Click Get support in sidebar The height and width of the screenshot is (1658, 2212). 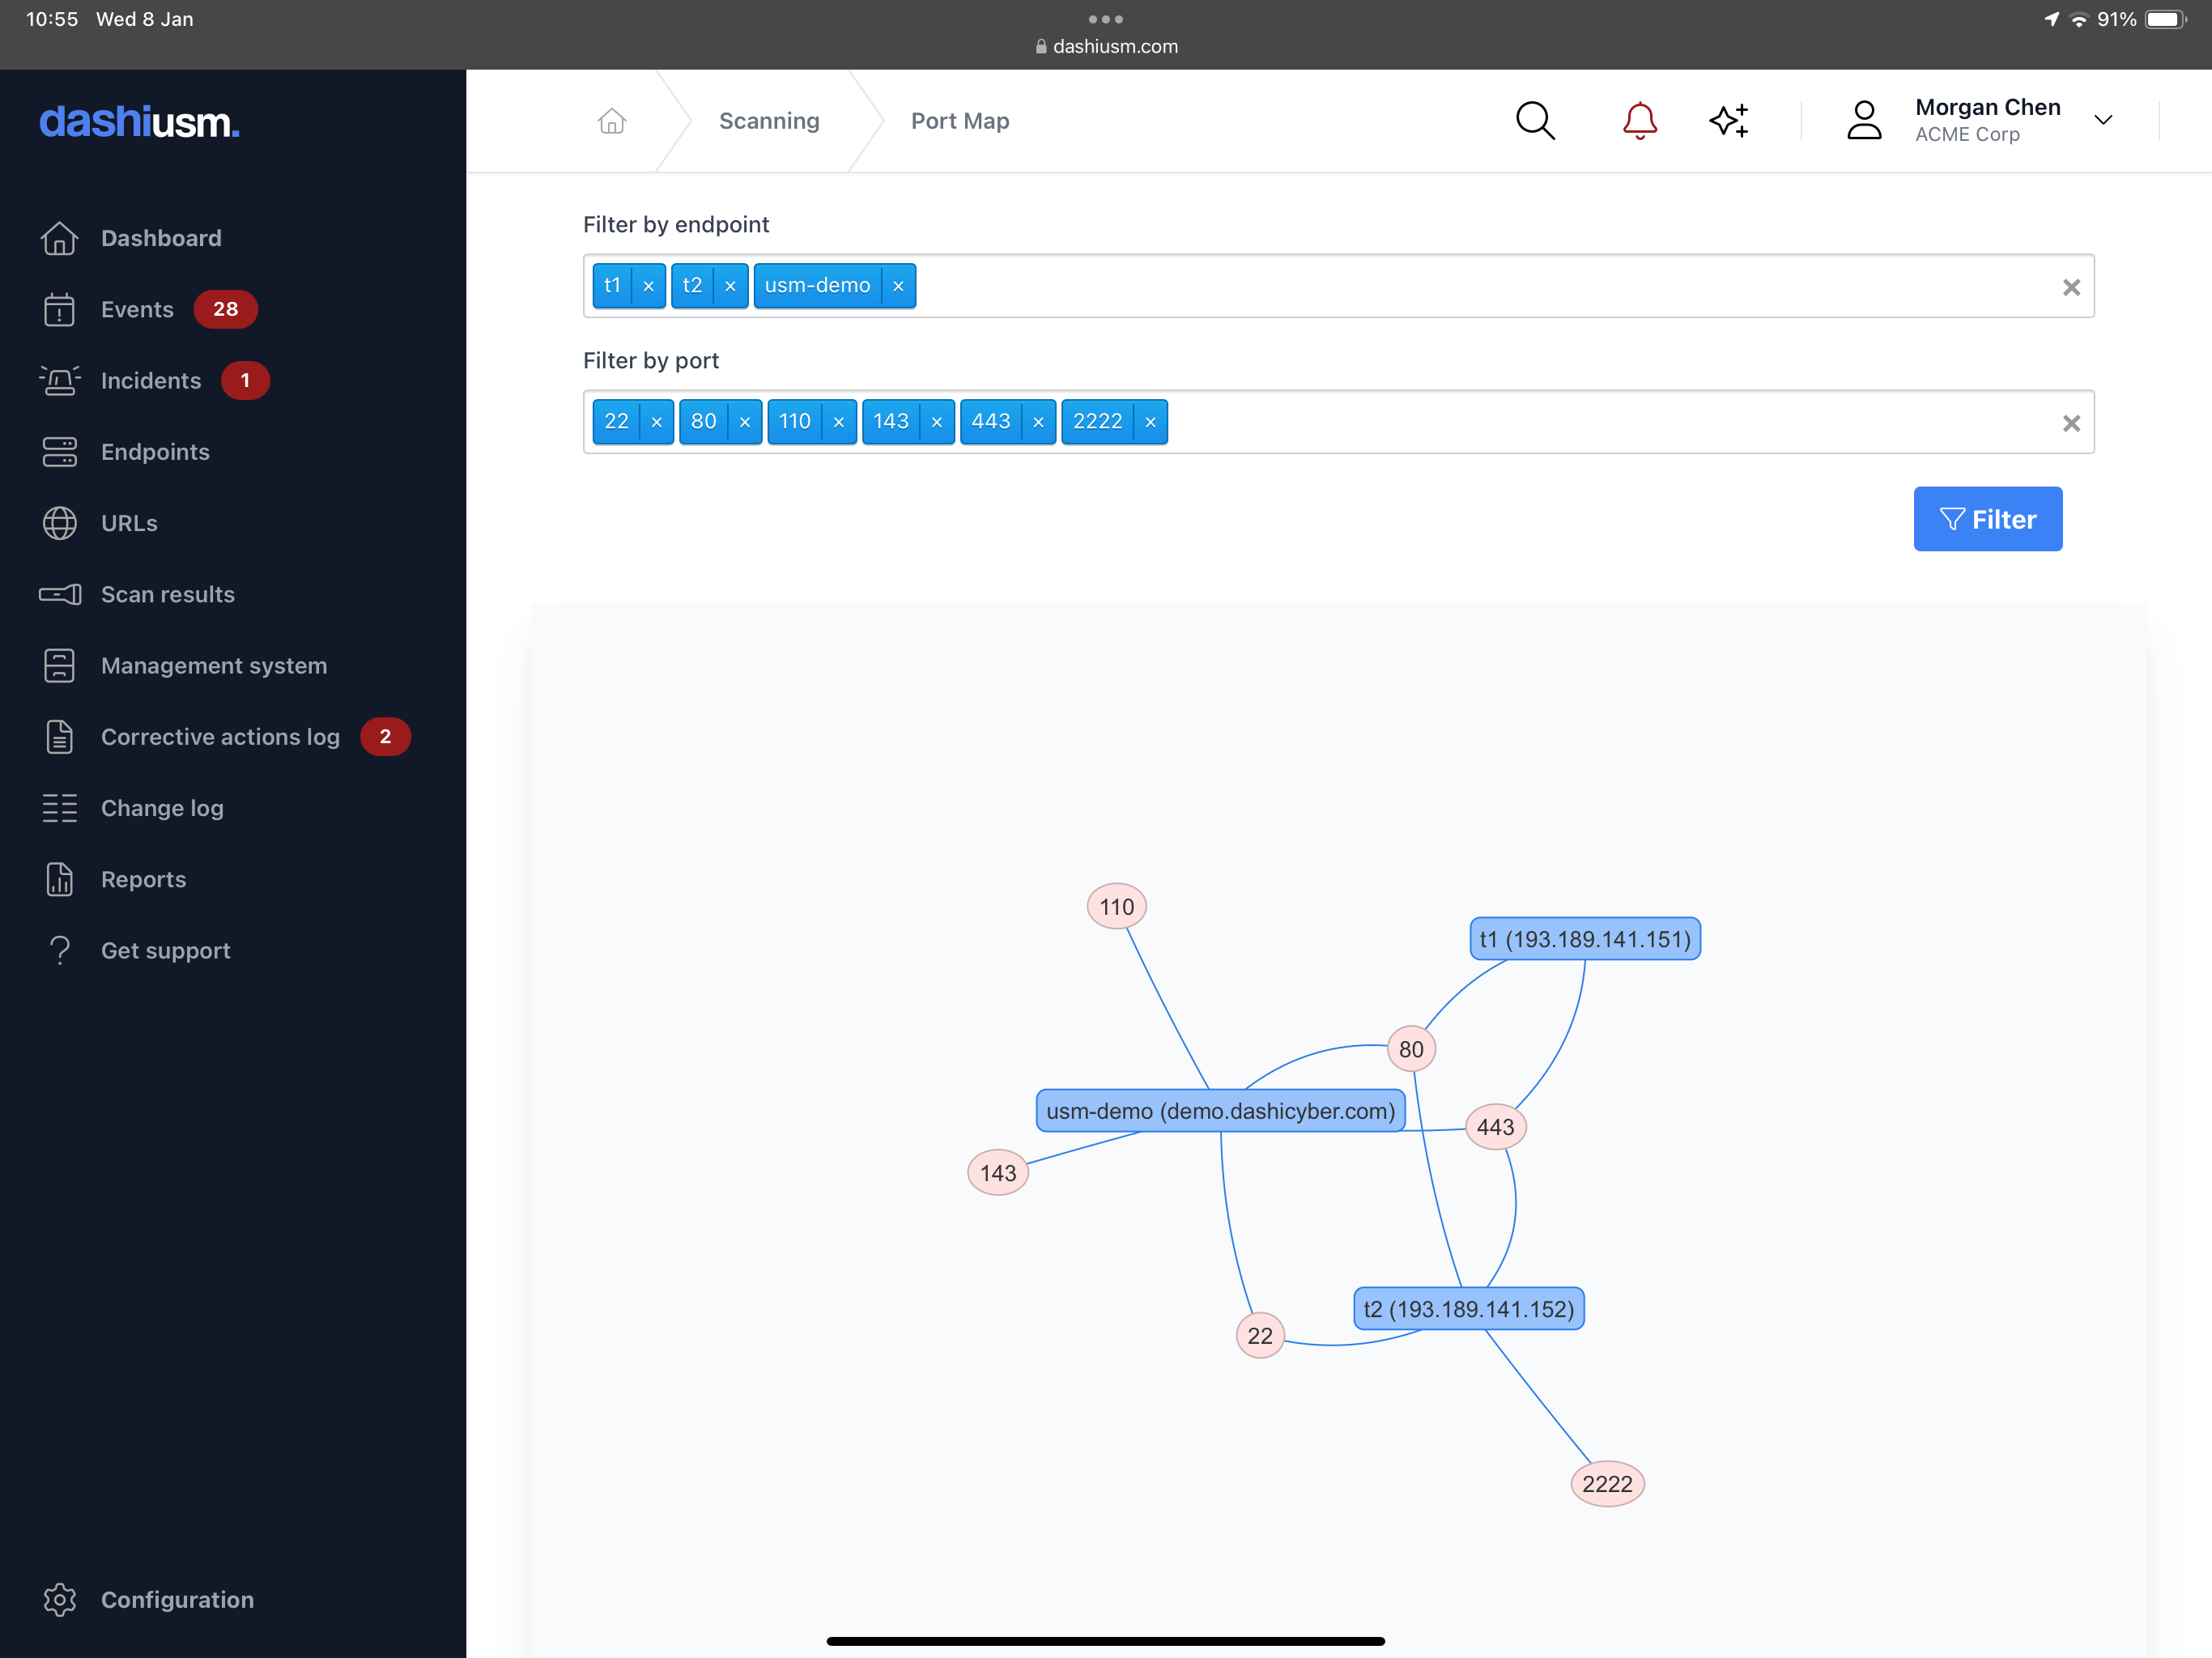(x=165, y=949)
